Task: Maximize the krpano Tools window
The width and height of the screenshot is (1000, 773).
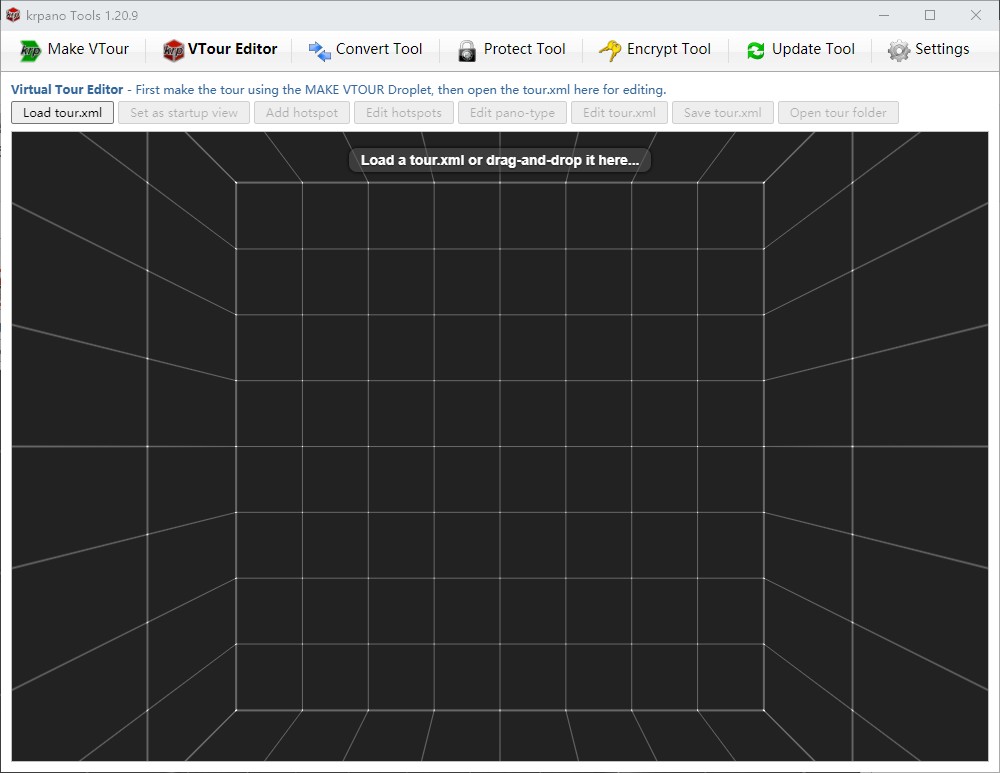Action: (x=930, y=15)
